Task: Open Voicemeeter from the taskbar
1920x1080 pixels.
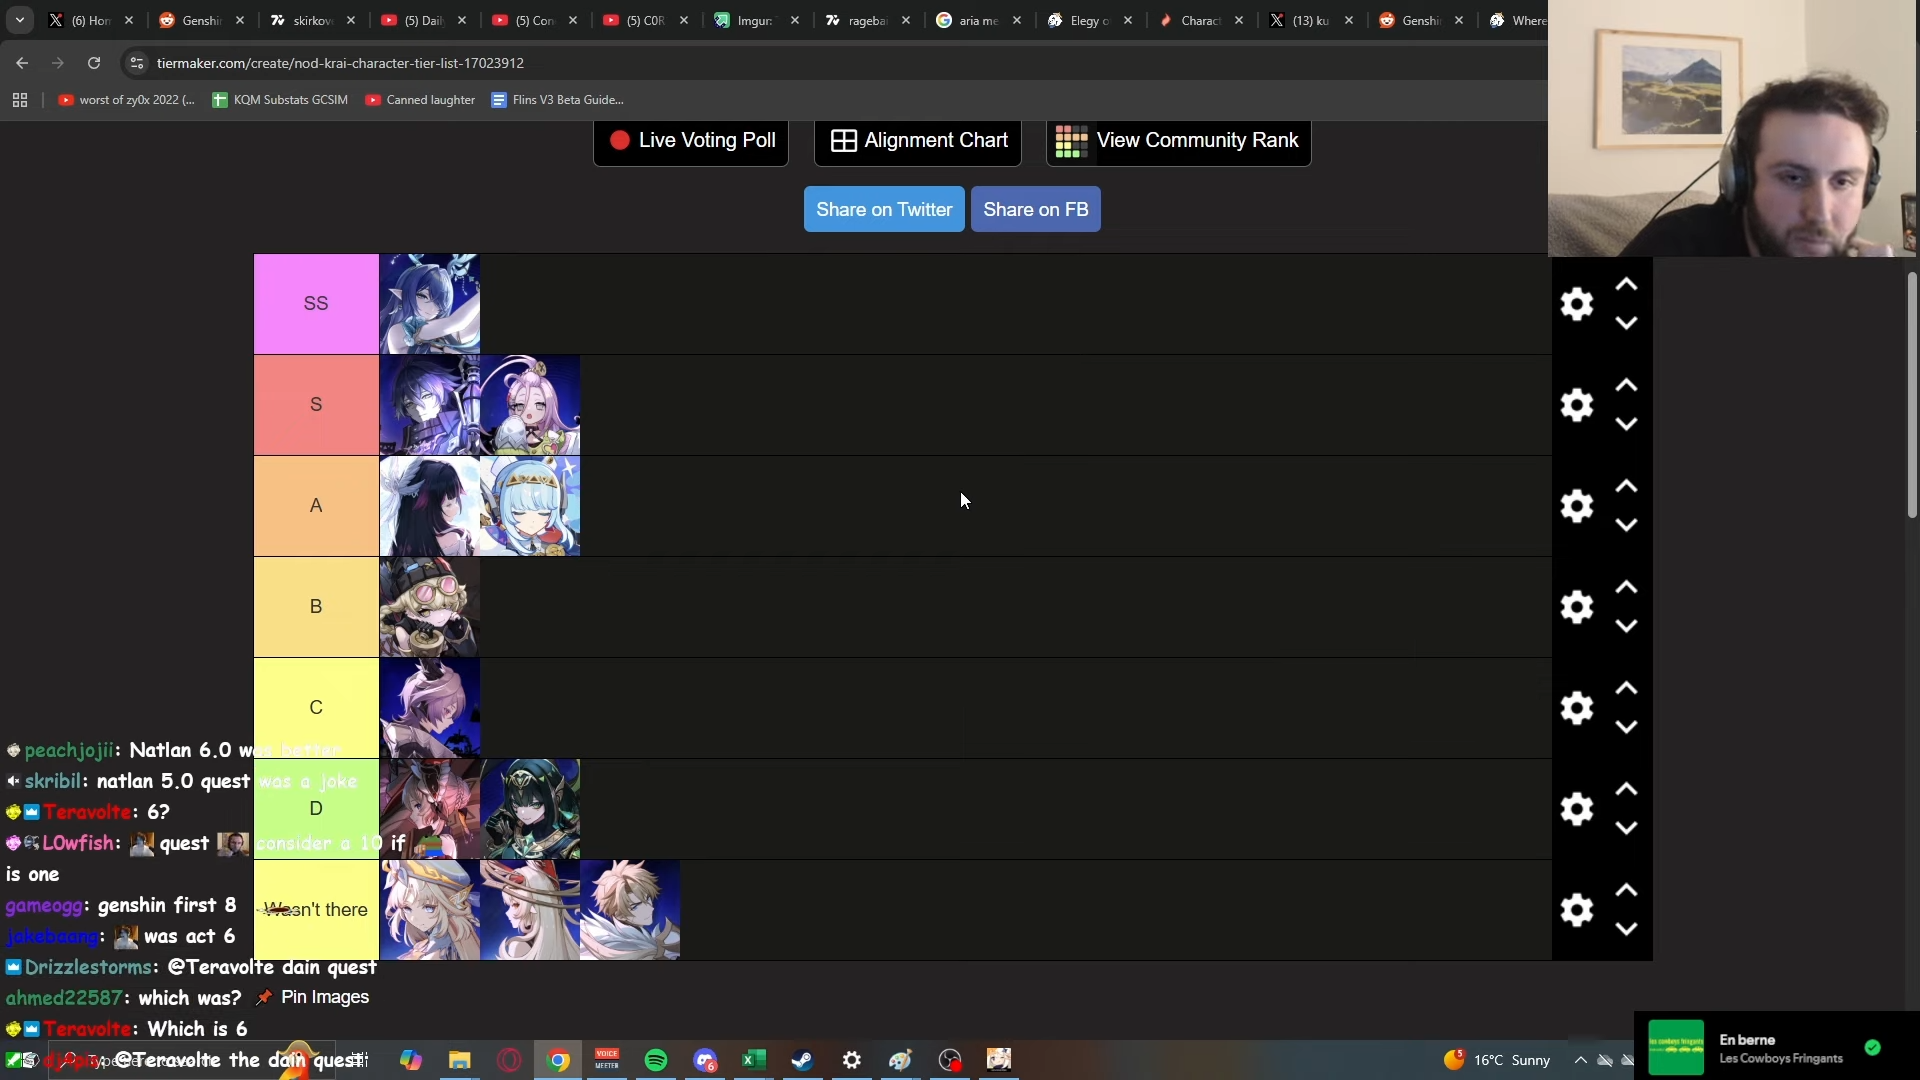Action: coord(607,1060)
